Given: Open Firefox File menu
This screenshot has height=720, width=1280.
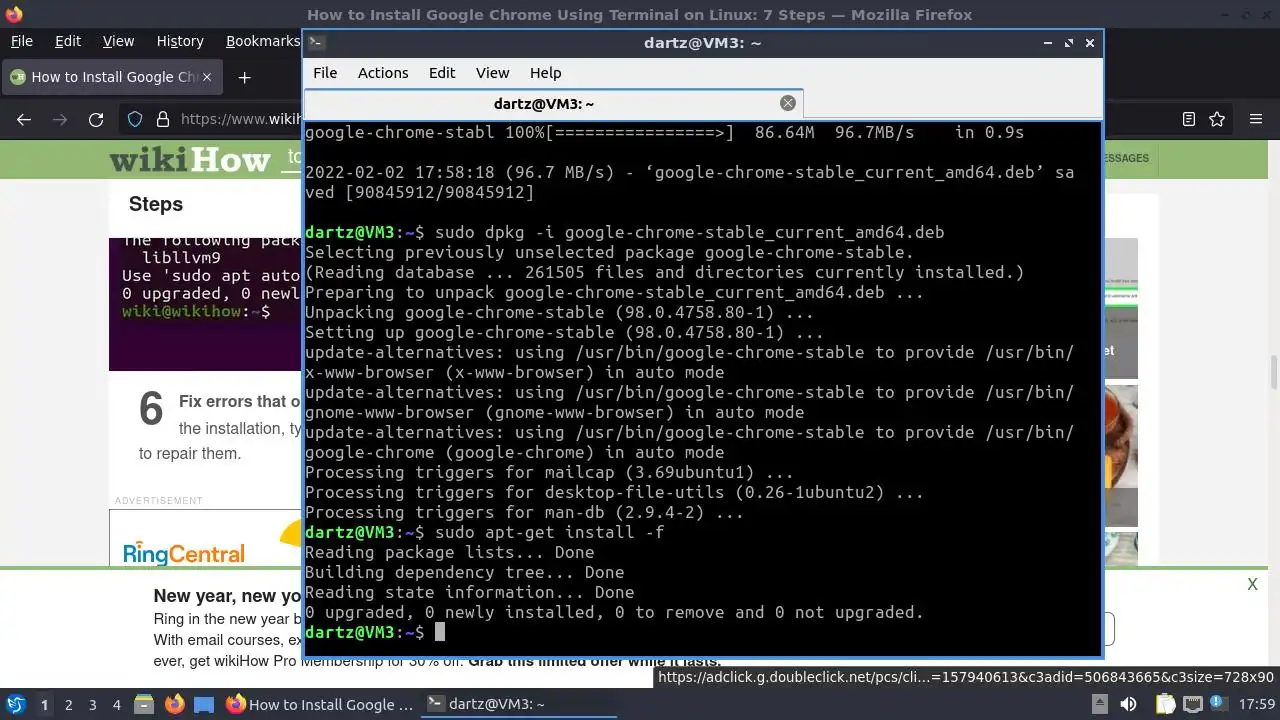Looking at the screenshot, I should point(21,41).
